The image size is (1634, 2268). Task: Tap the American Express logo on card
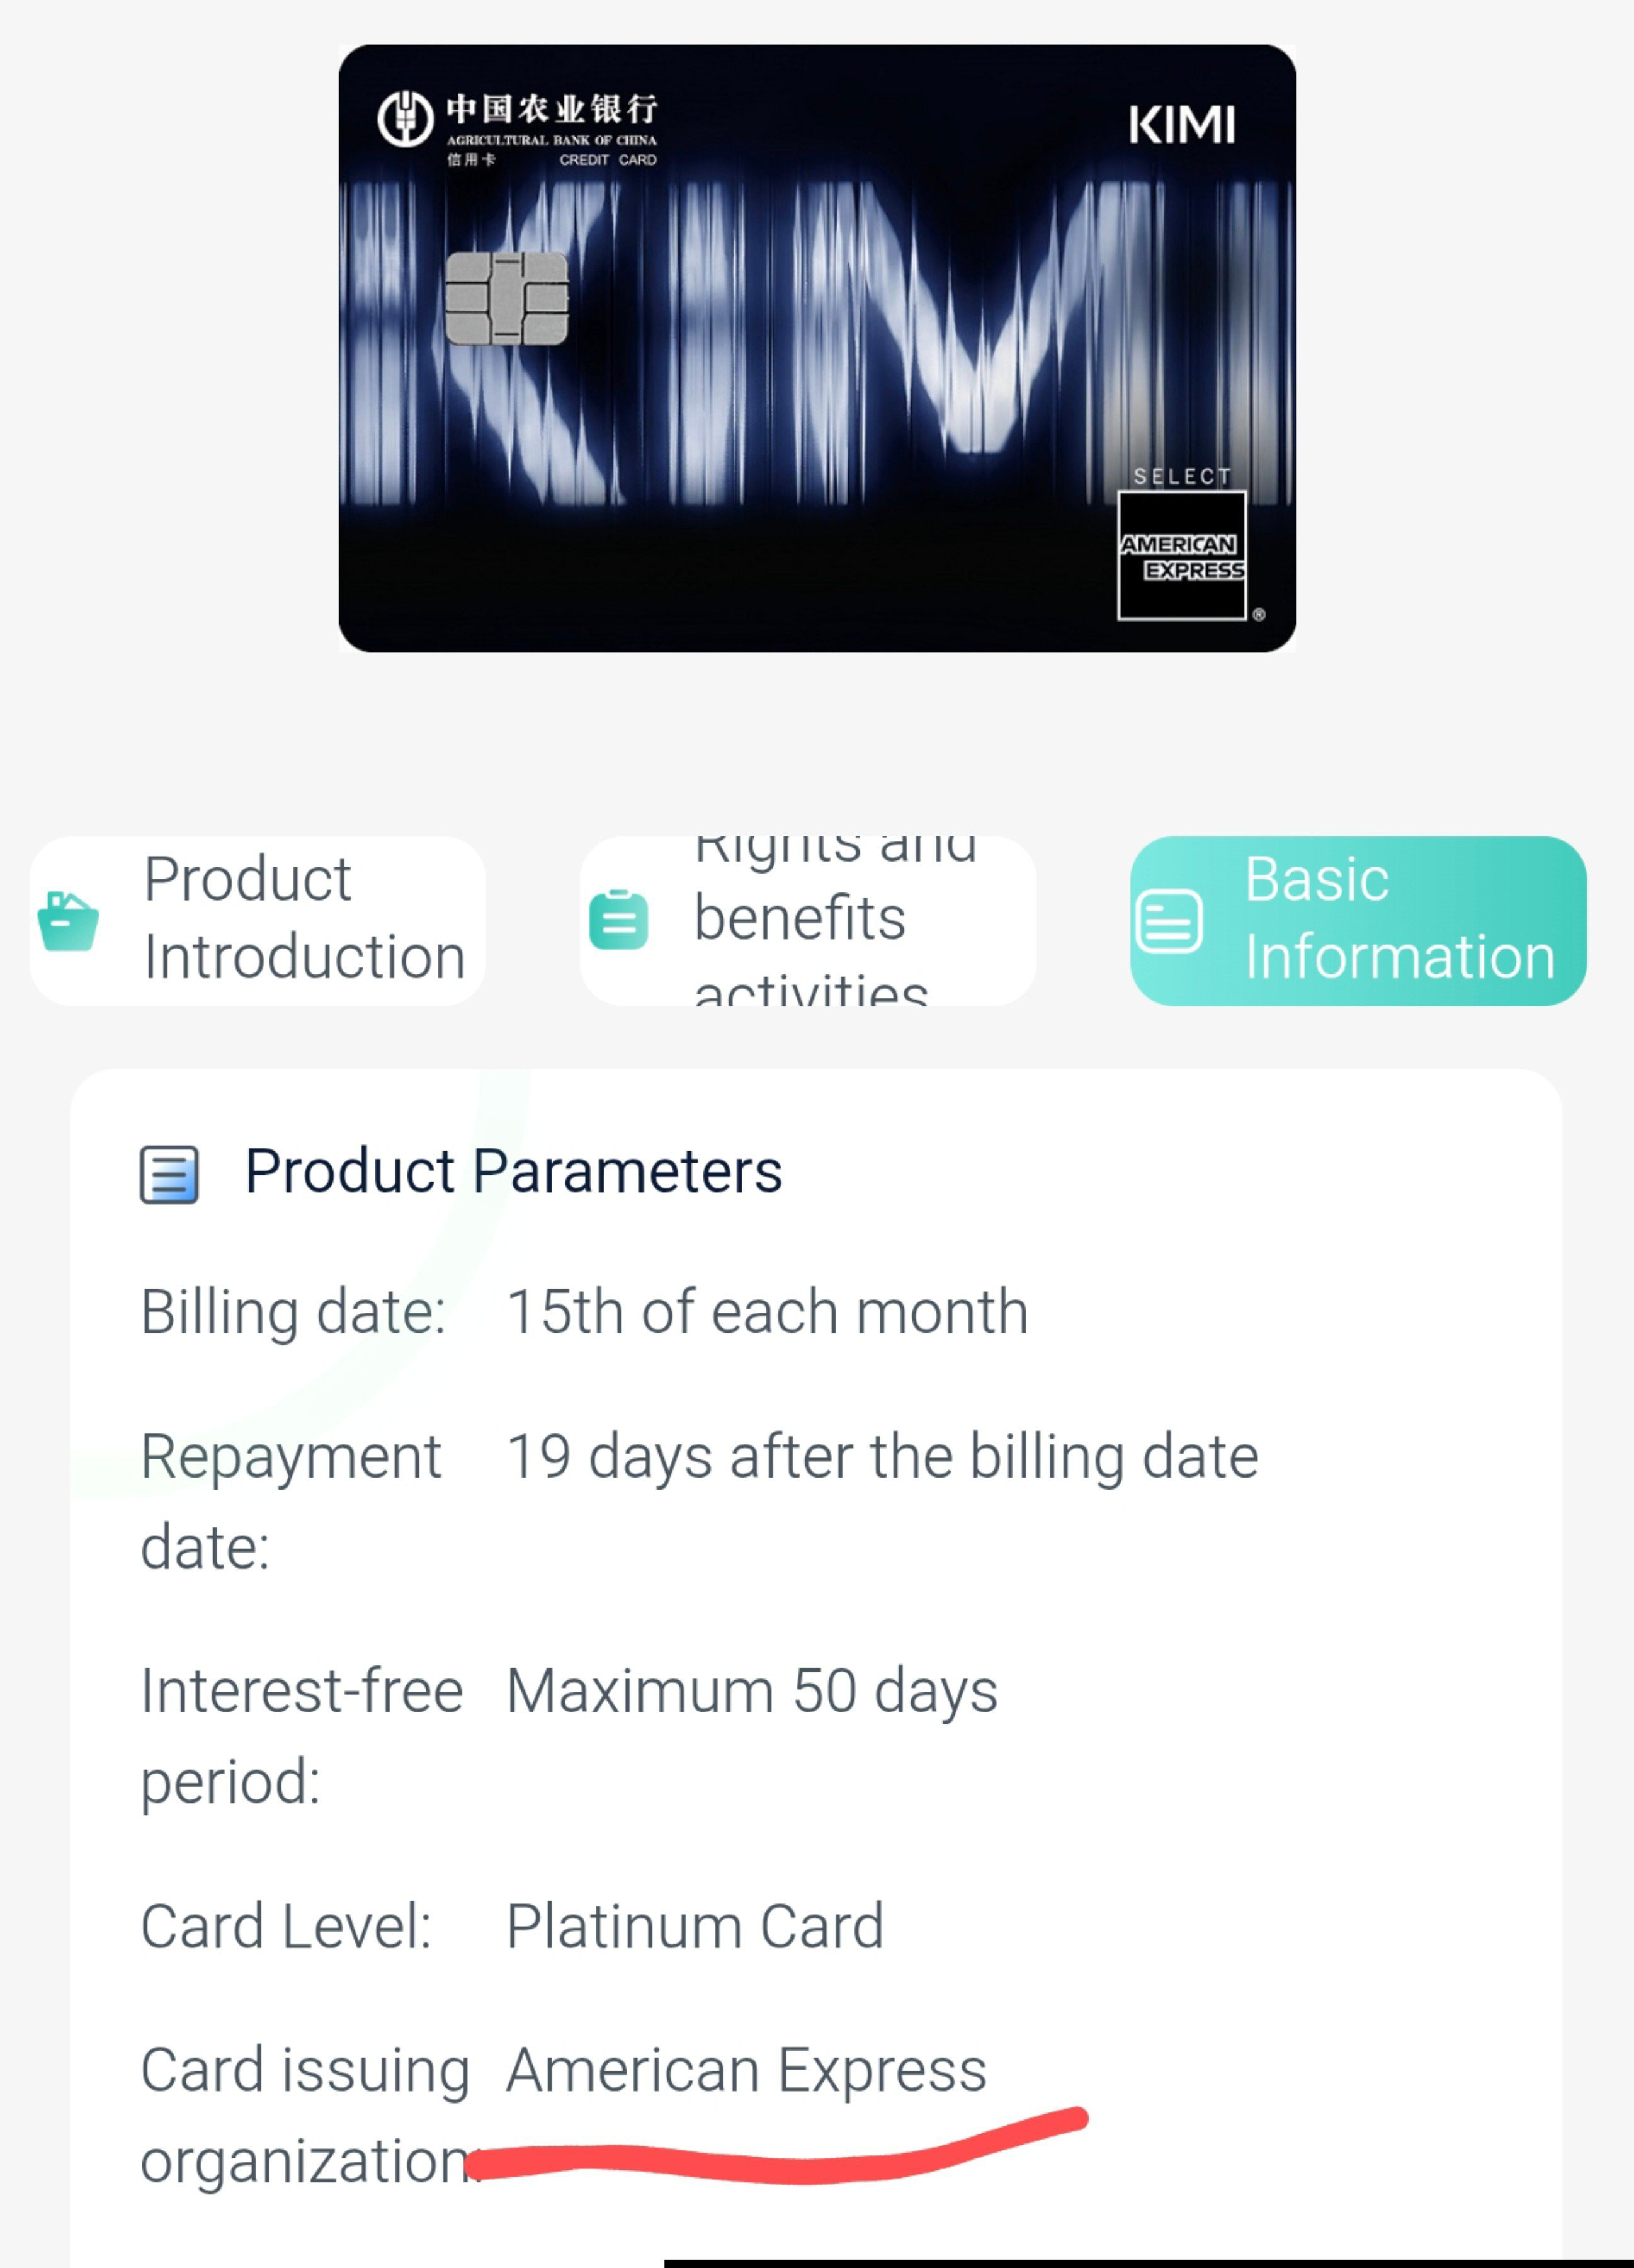click(1182, 556)
